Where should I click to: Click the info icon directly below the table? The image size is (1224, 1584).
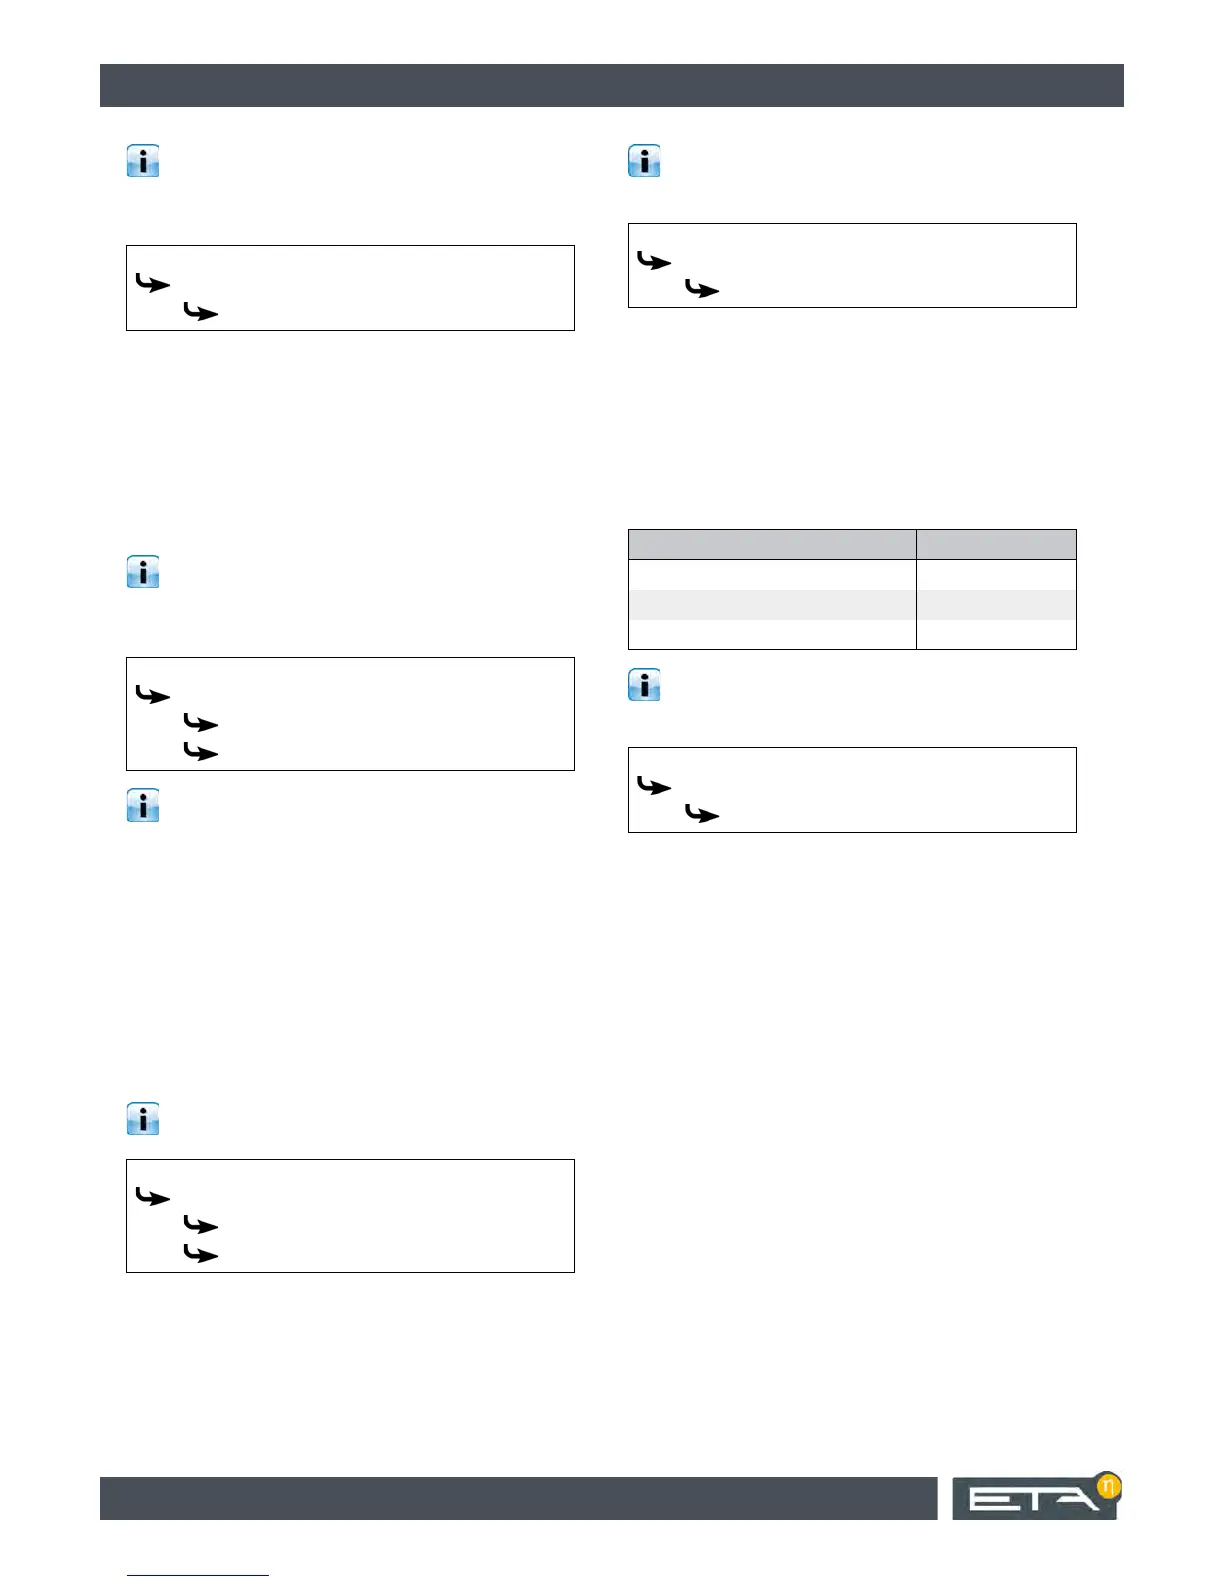pos(644,686)
